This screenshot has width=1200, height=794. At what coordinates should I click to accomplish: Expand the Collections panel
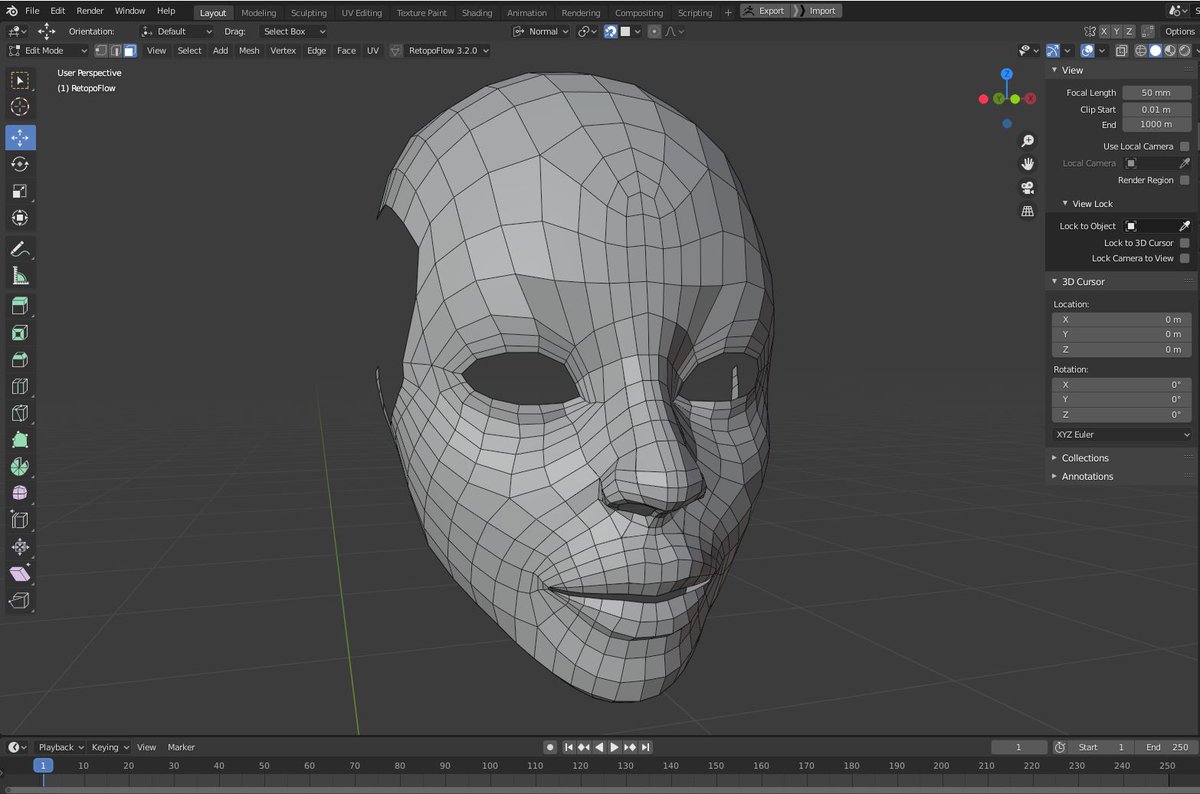click(1085, 458)
